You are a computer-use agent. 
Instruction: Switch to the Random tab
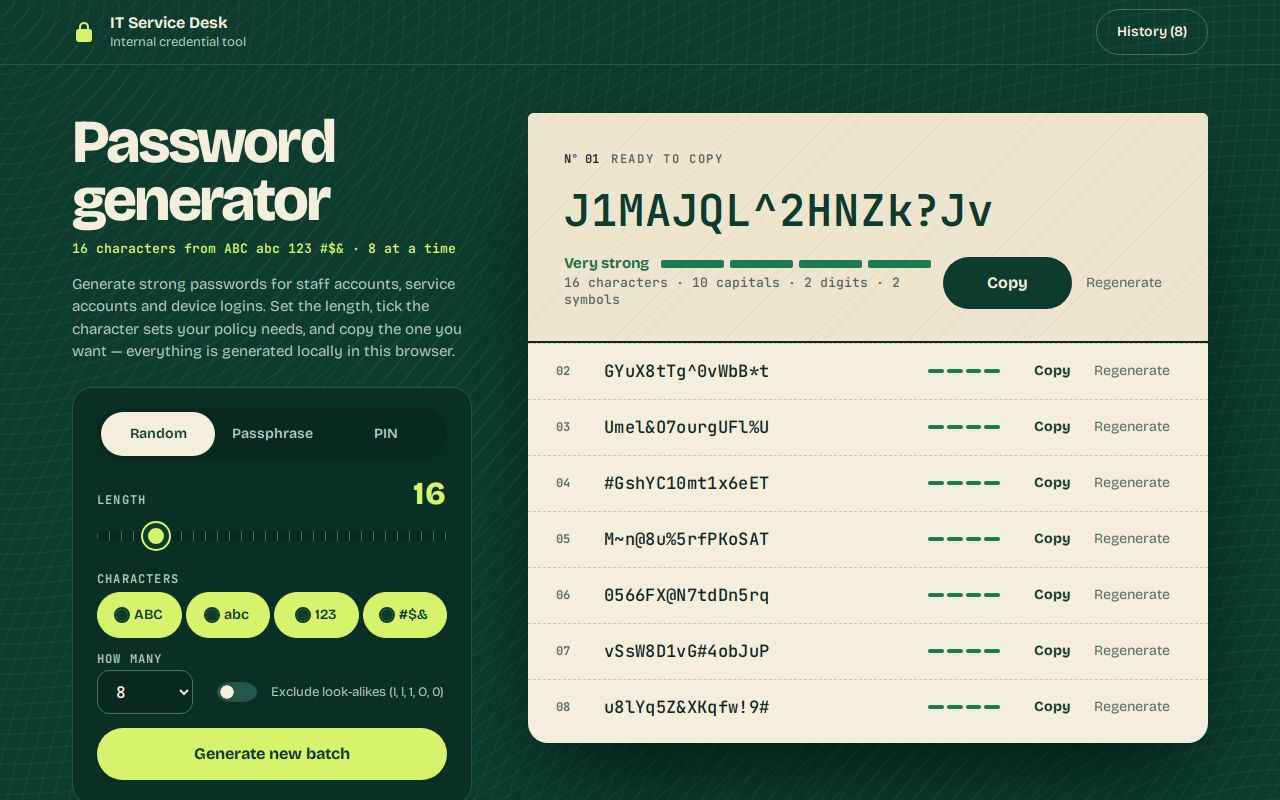158,434
